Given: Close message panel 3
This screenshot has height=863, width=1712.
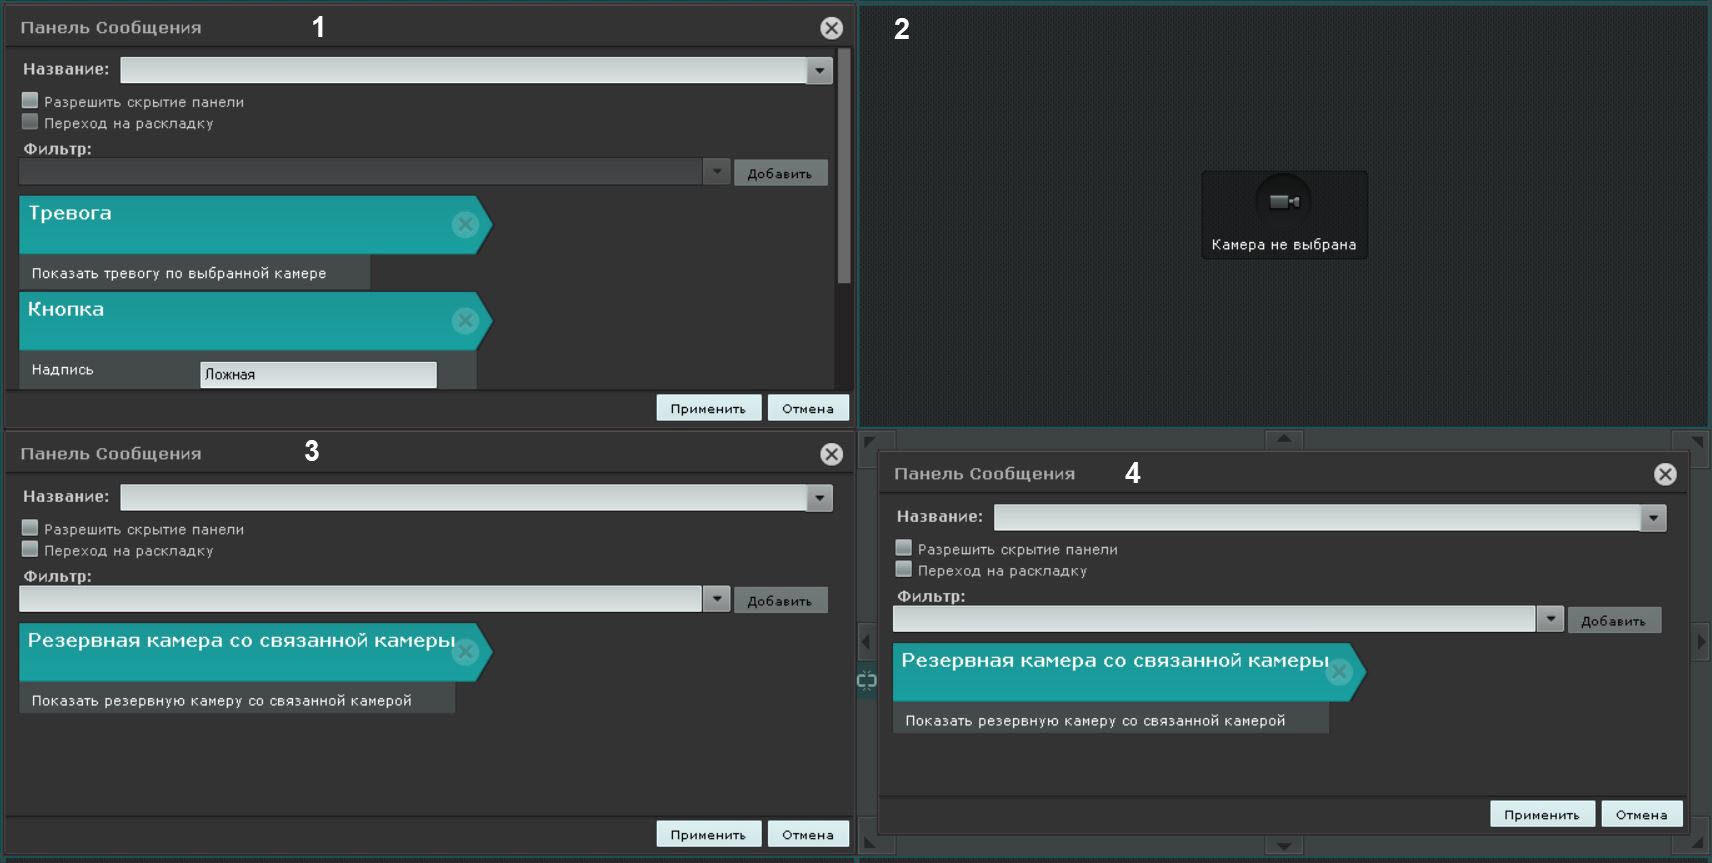Looking at the screenshot, I should click(x=831, y=454).
